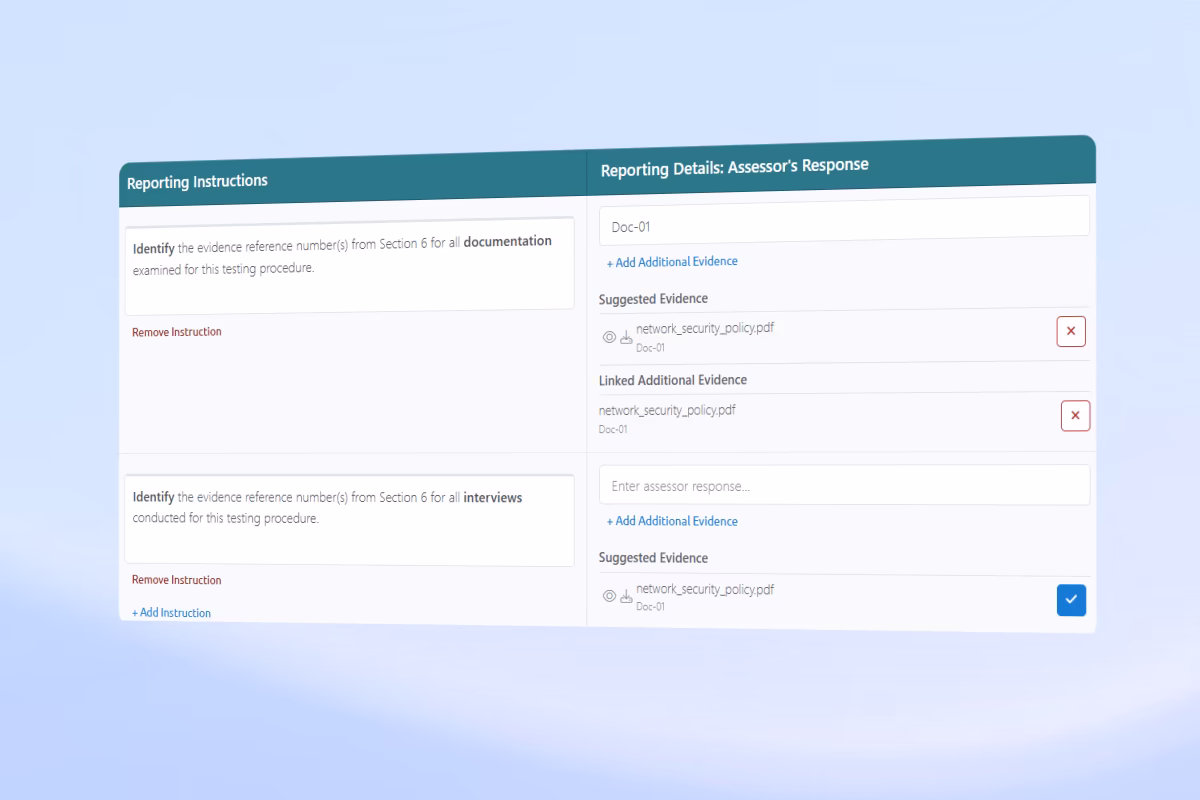Click the Doc-01 caption under Linked Additional Evidence file
The height and width of the screenshot is (800, 1200).
613,430
